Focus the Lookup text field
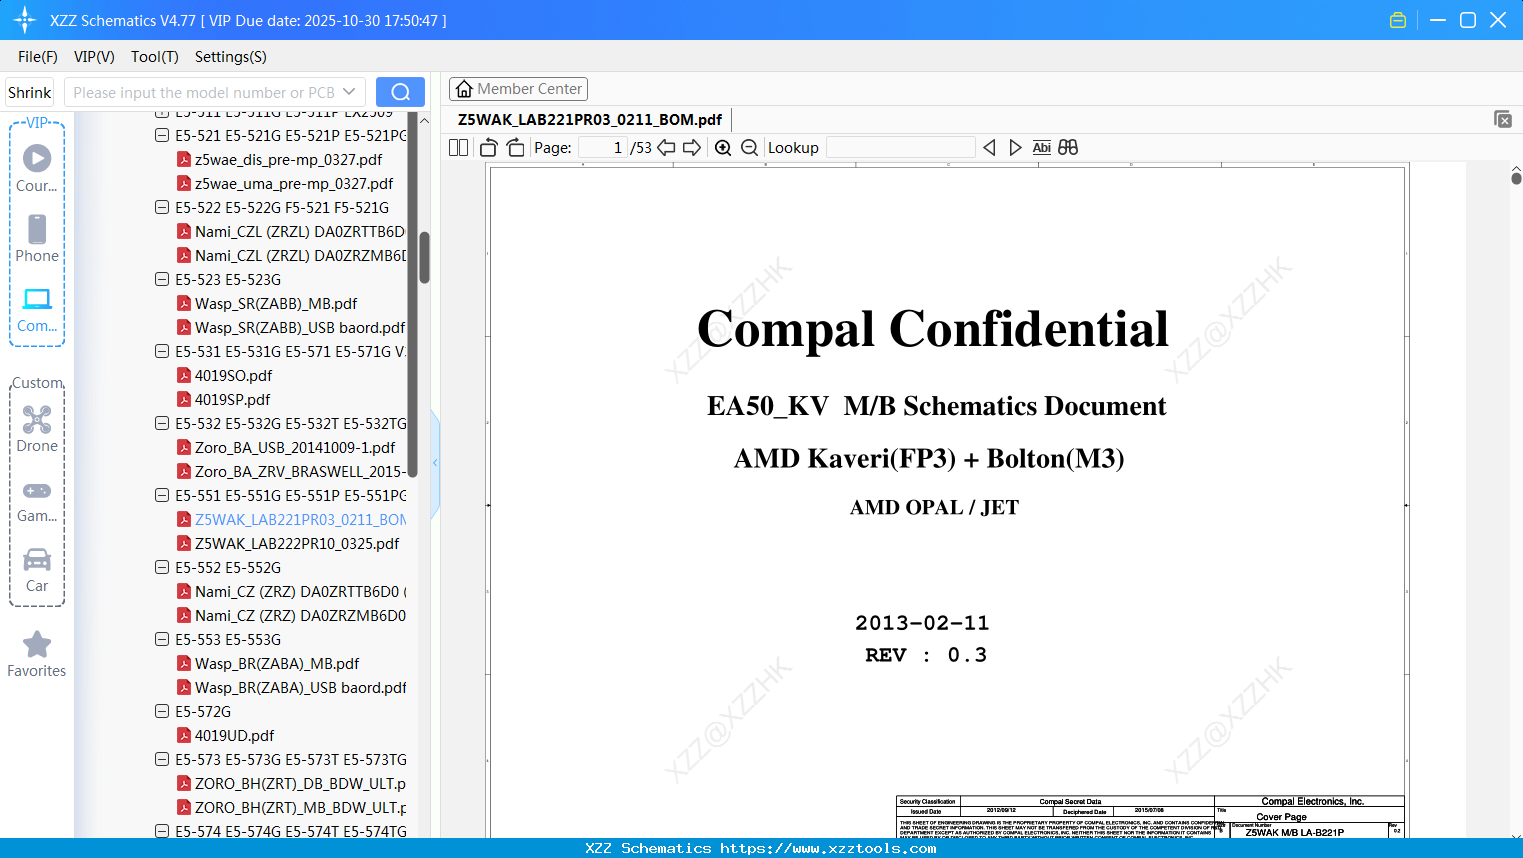The width and height of the screenshot is (1523, 858). pyautogui.click(x=901, y=147)
